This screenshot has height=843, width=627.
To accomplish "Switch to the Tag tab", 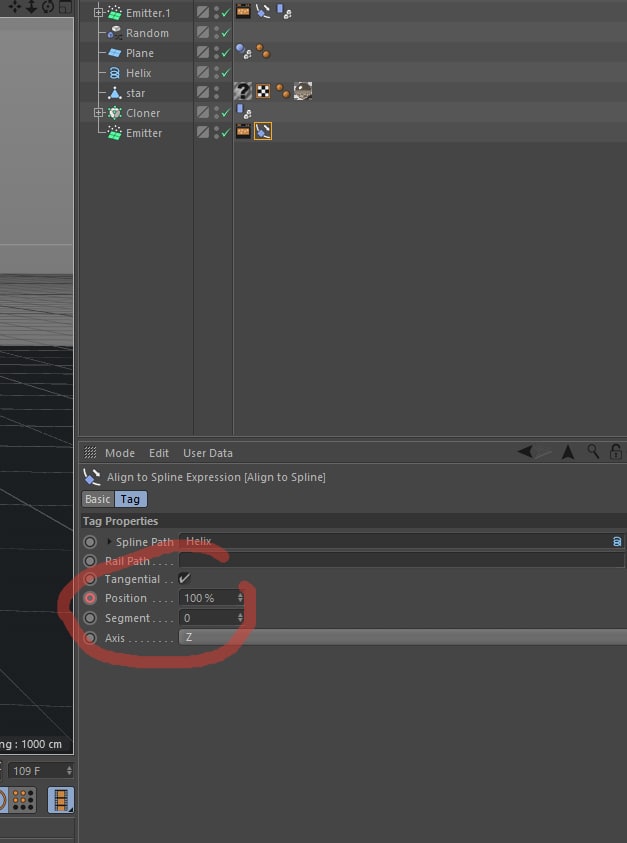I will pyautogui.click(x=130, y=499).
